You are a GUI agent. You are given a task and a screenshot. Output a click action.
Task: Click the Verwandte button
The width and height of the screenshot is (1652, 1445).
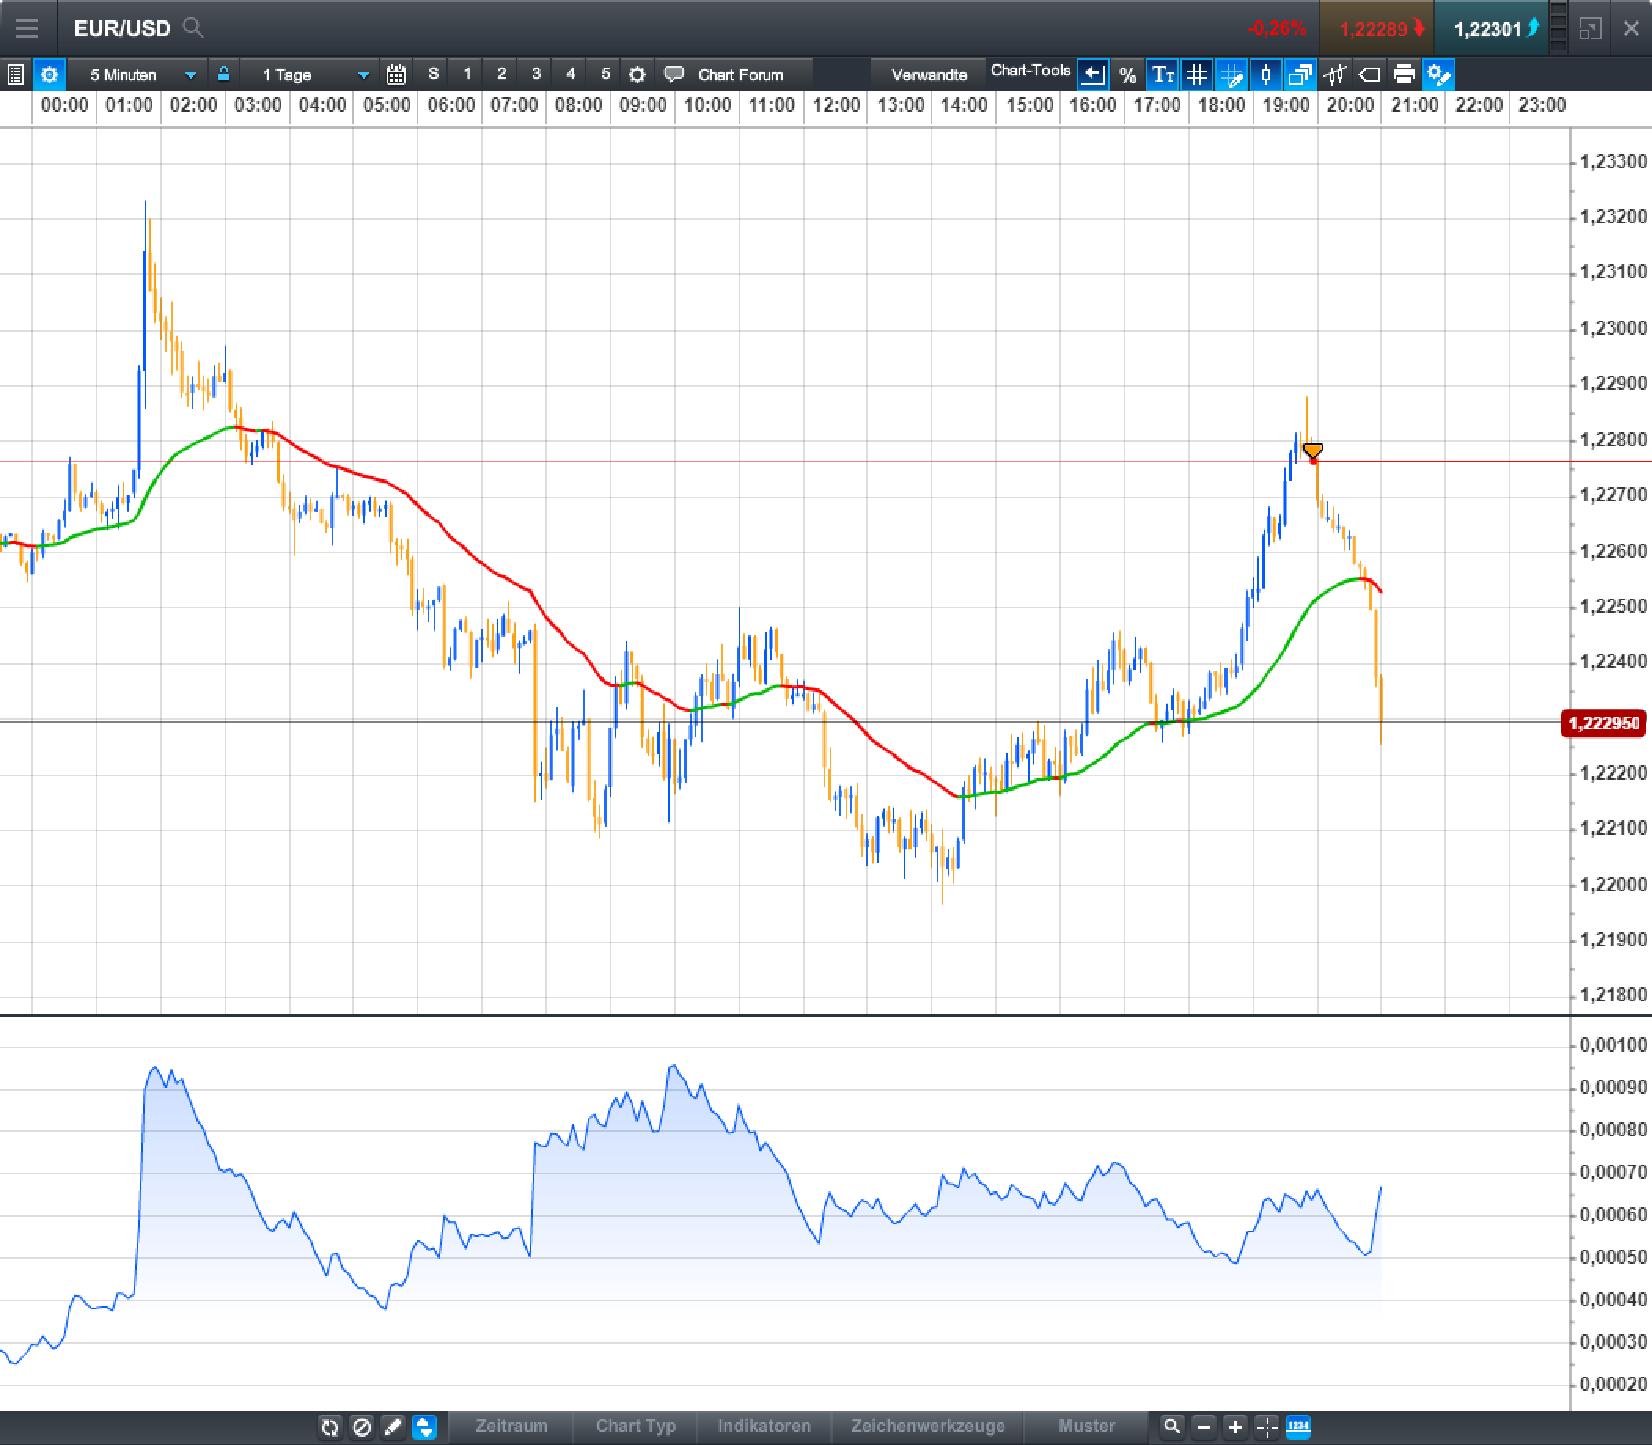pos(928,74)
